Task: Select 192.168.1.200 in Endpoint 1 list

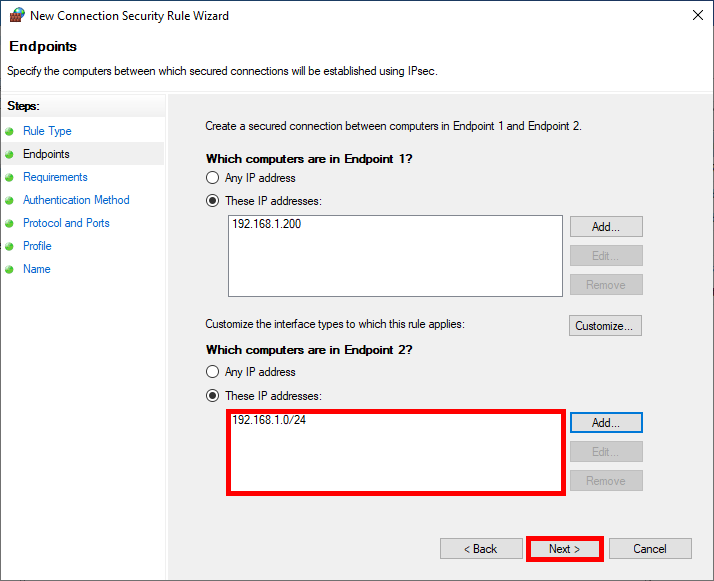Action: coord(267,224)
